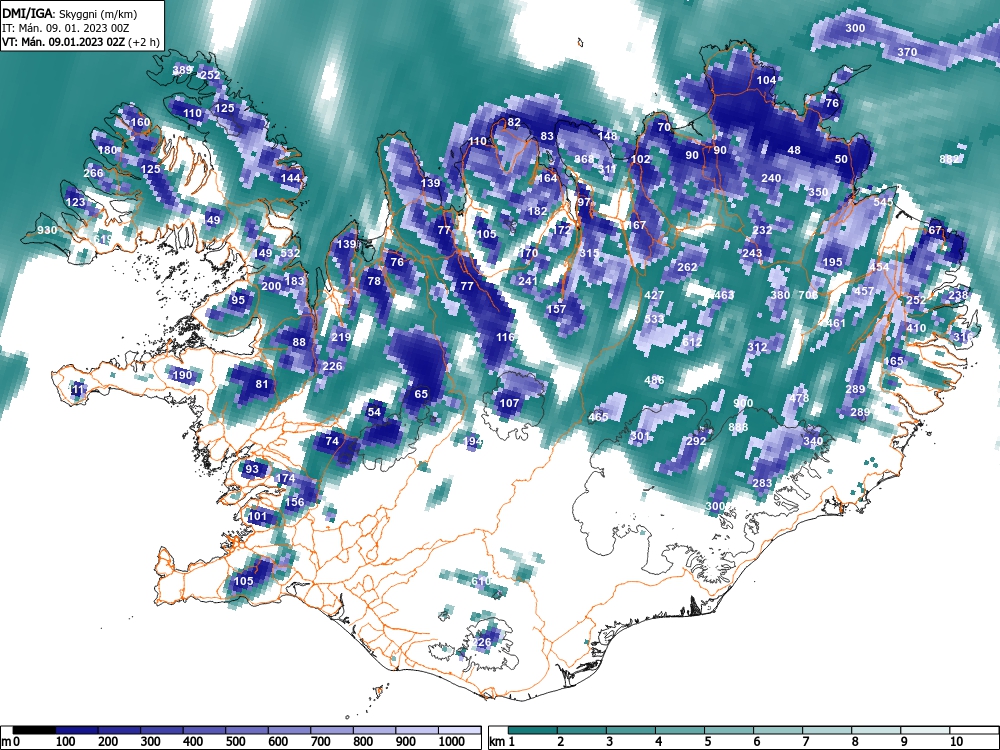Select the 104 visibility value on the map
1000x750 pixels.
point(767,80)
